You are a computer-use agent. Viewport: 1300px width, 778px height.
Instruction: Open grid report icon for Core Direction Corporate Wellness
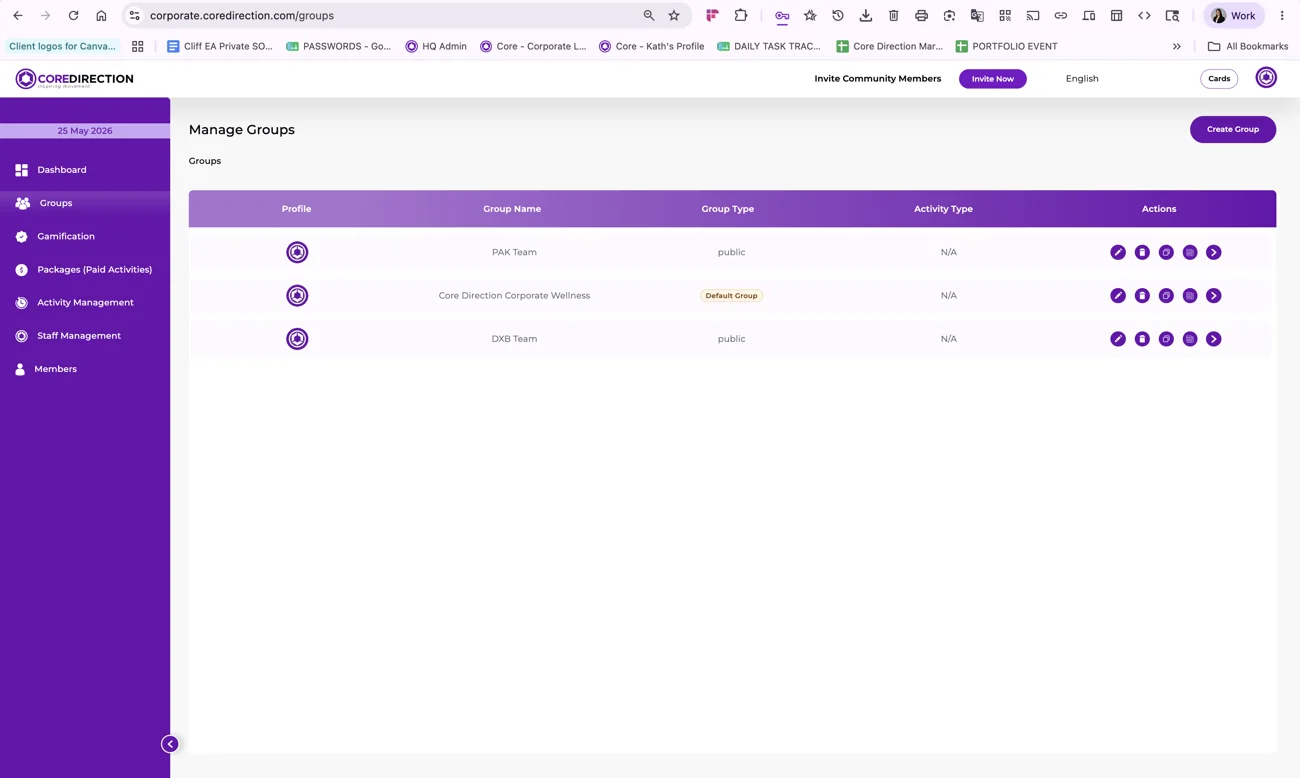tap(1190, 295)
